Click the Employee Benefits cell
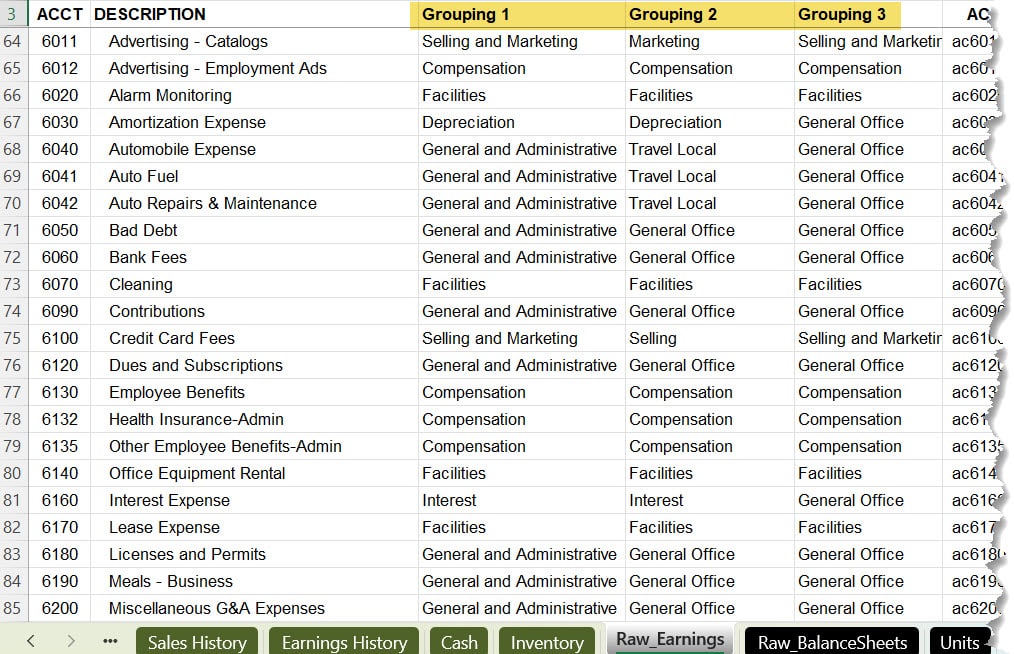 tap(254, 392)
